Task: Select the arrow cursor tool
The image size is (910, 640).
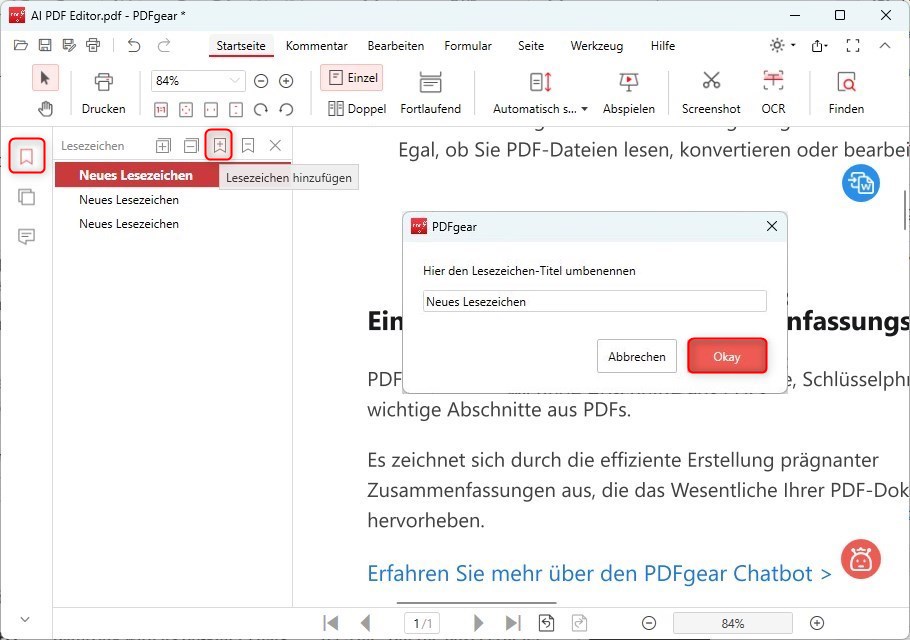Action: point(45,78)
